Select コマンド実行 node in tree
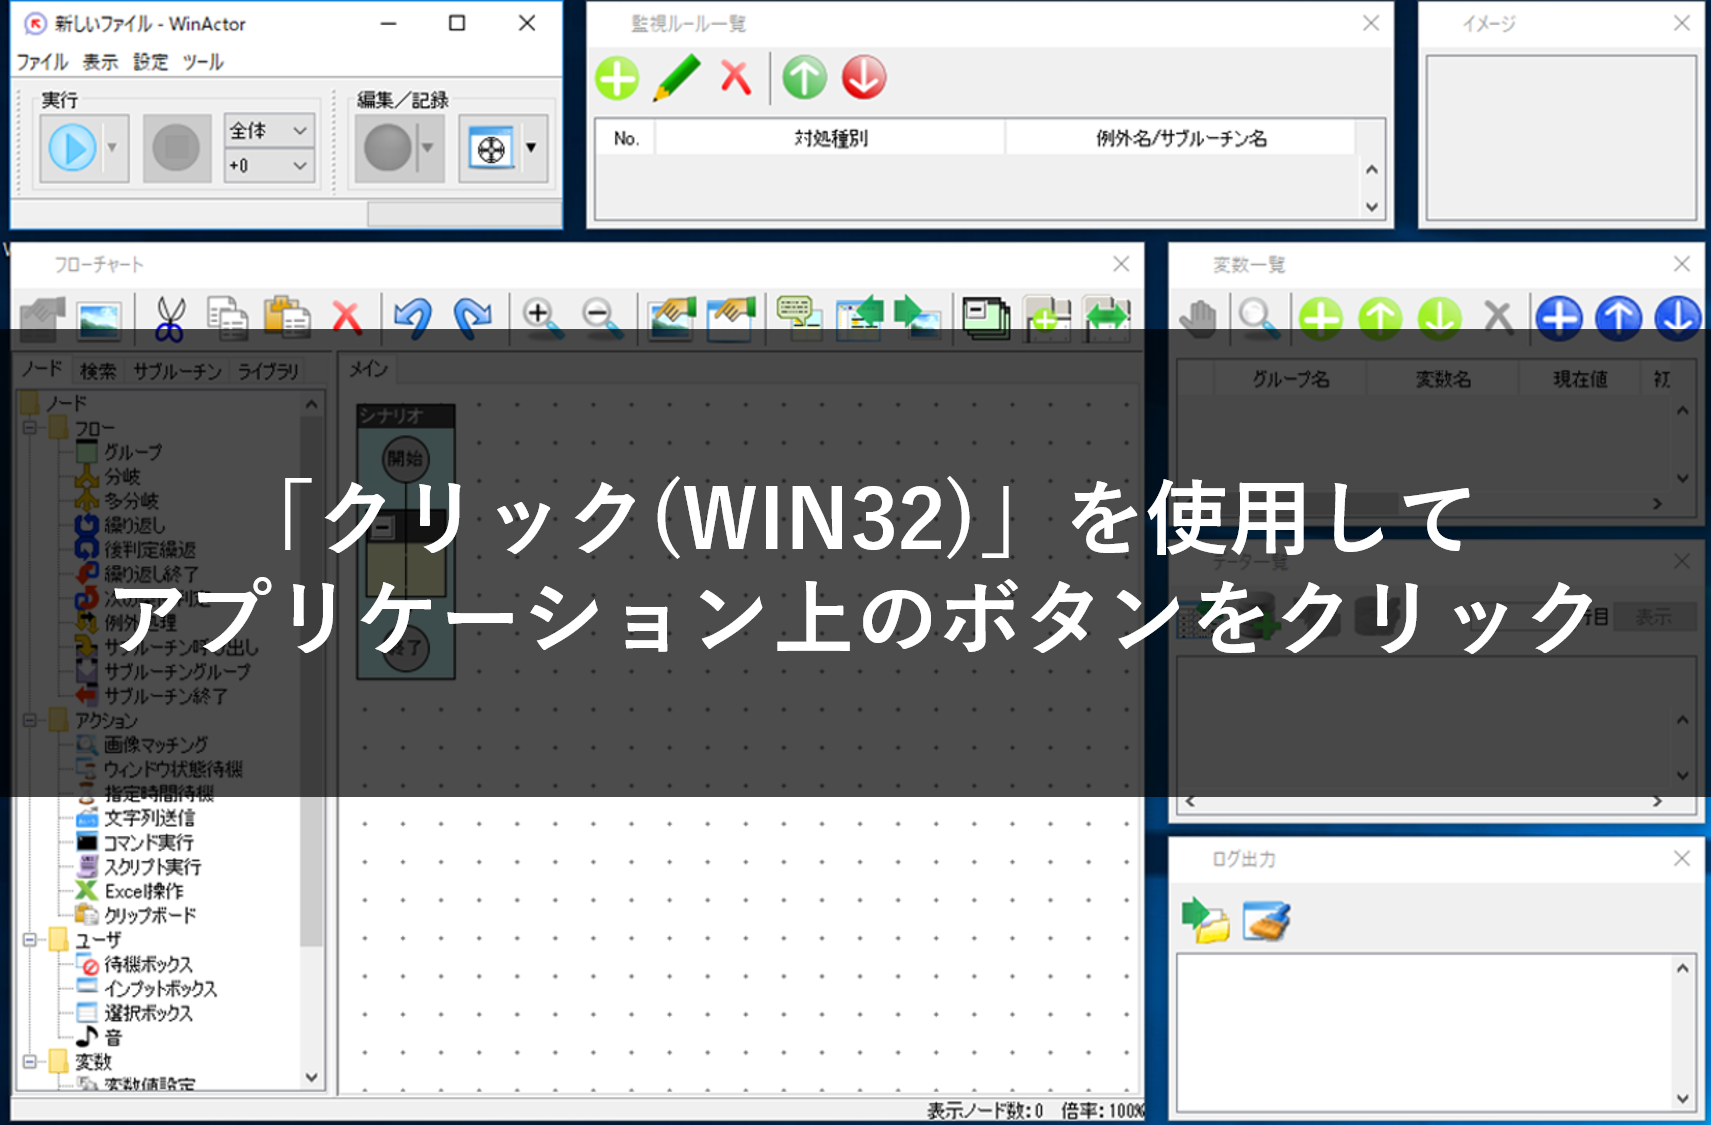This screenshot has height=1125, width=1711. tap(149, 842)
